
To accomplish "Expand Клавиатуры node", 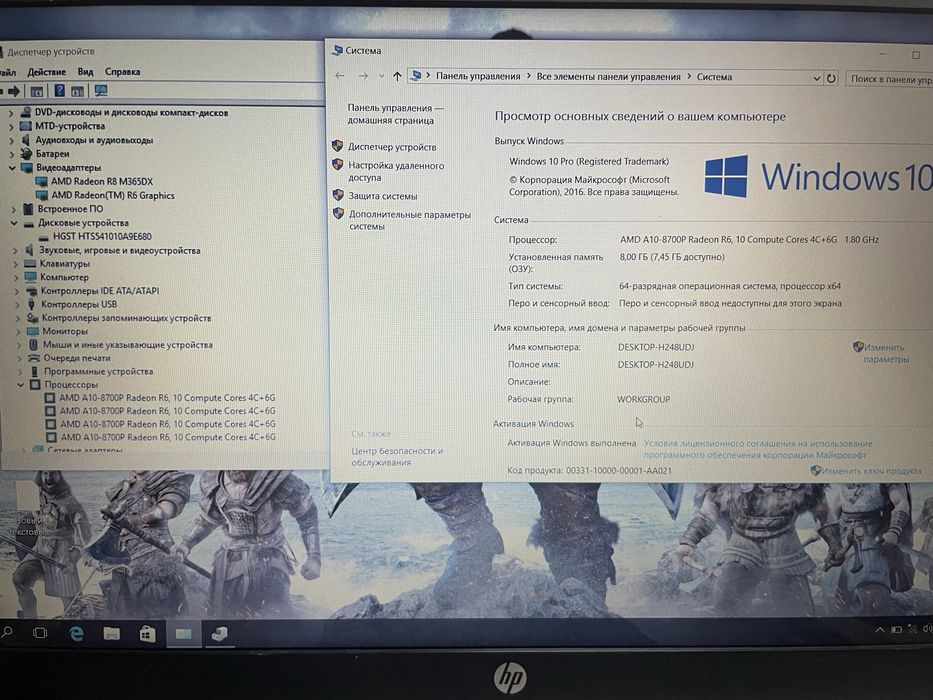I will (15, 264).
